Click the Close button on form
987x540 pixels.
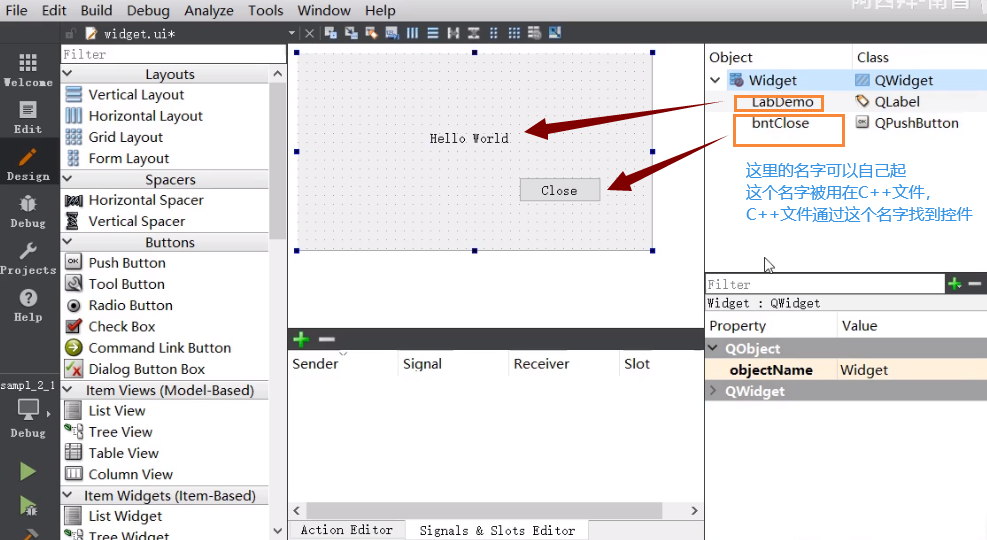(x=559, y=190)
